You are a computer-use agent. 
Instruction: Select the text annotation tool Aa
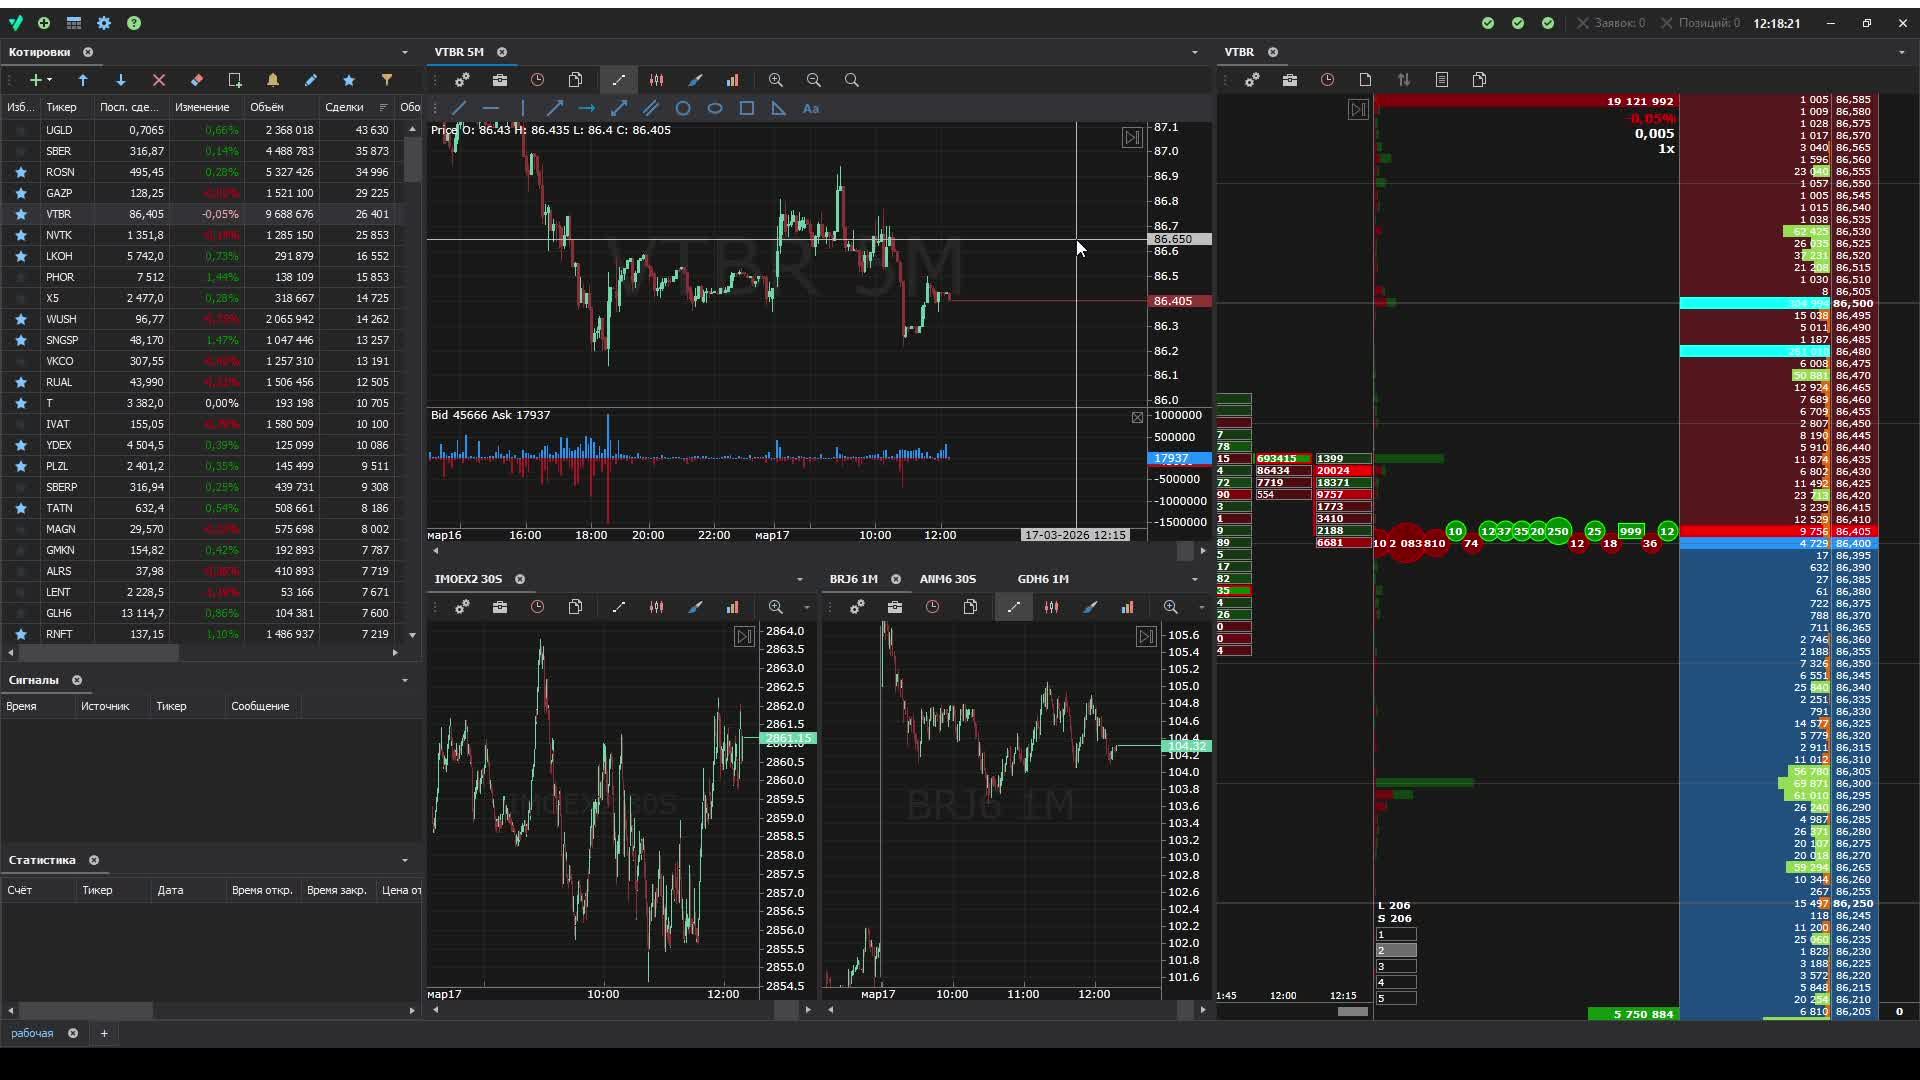(811, 108)
